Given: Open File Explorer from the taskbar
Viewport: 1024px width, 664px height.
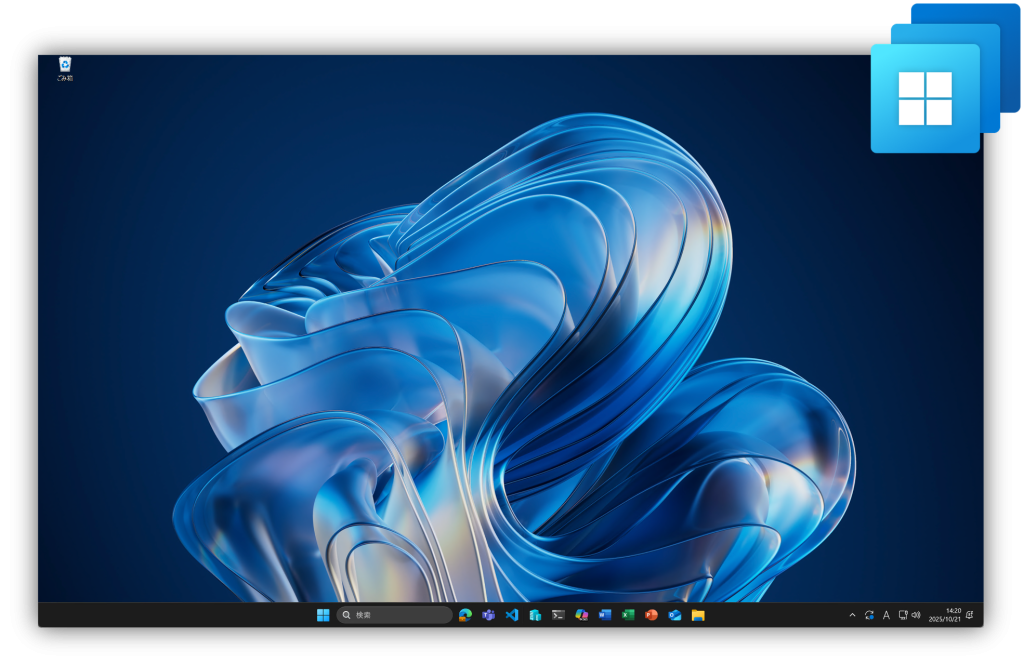Looking at the screenshot, I should tap(698, 615).
